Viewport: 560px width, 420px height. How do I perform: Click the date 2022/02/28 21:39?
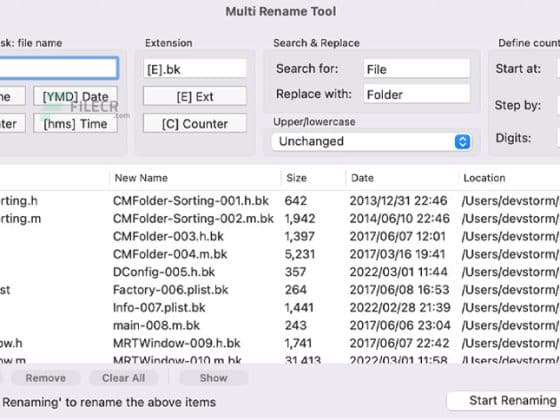[x=400, y=308]
